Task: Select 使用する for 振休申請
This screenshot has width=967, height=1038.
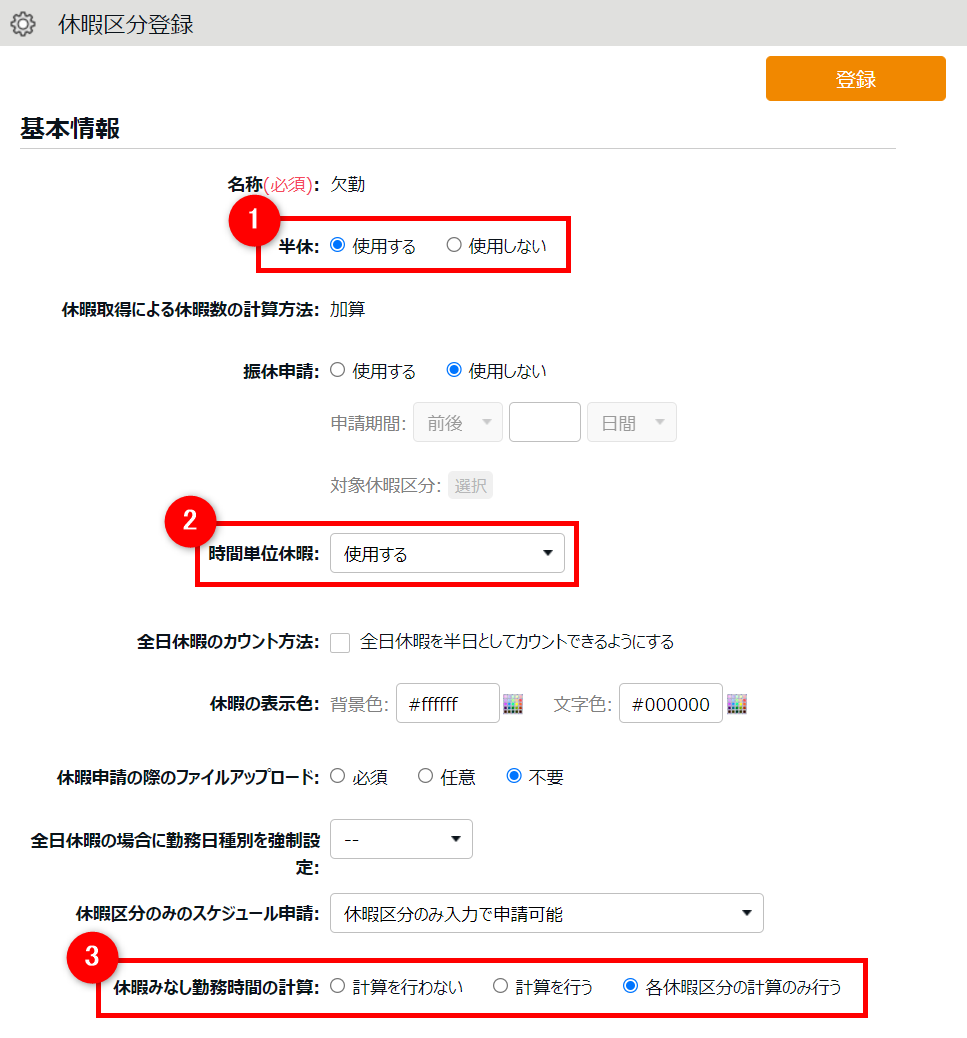Action: pos(338,370)
